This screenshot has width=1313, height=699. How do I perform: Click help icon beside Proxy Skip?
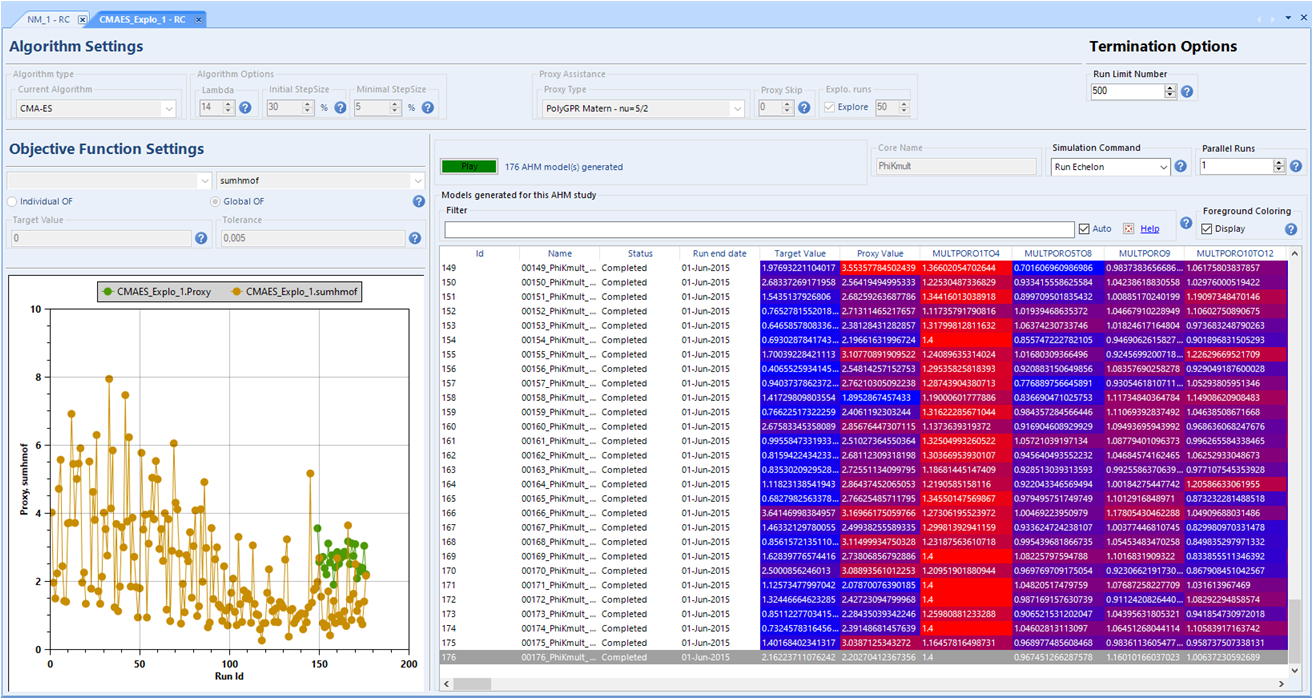click(805, 108)
